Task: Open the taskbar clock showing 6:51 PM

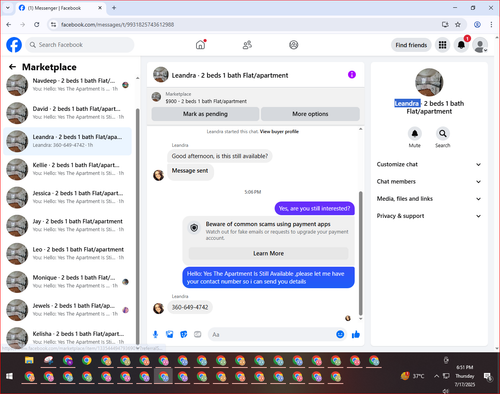Action: [x=465, y=376]
